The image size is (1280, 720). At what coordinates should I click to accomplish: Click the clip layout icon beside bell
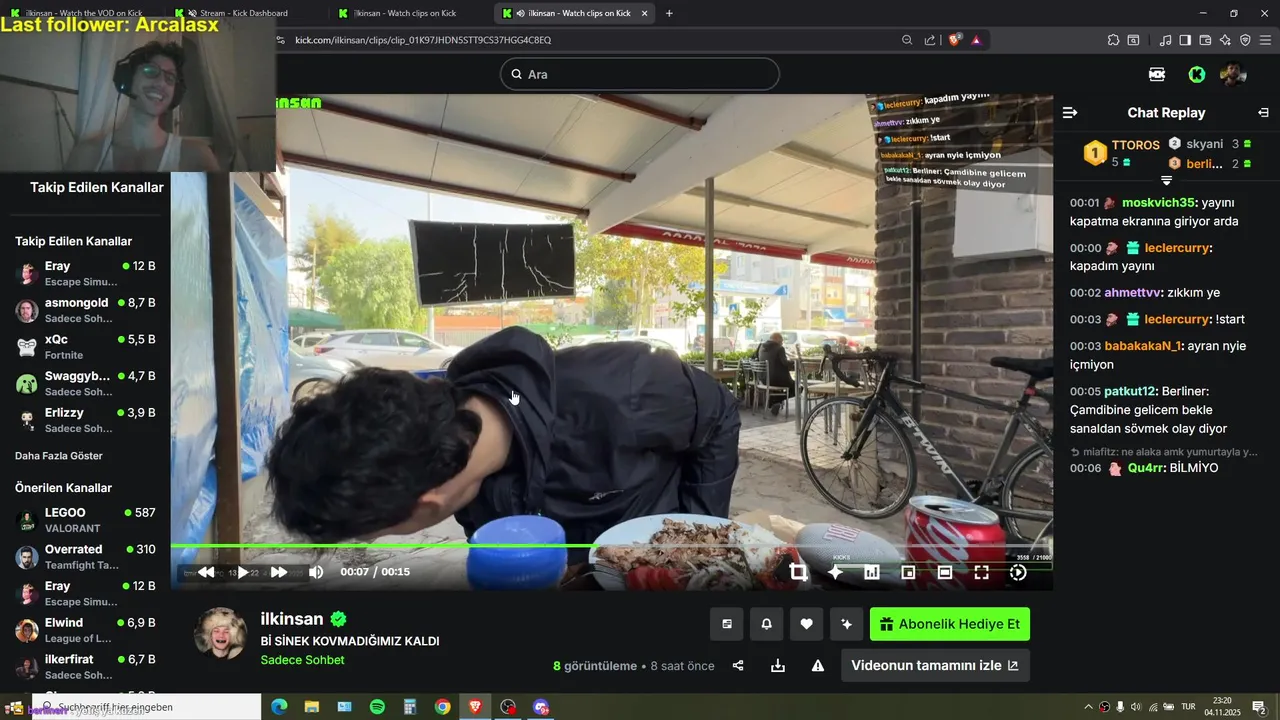click(x=727, y=624)
